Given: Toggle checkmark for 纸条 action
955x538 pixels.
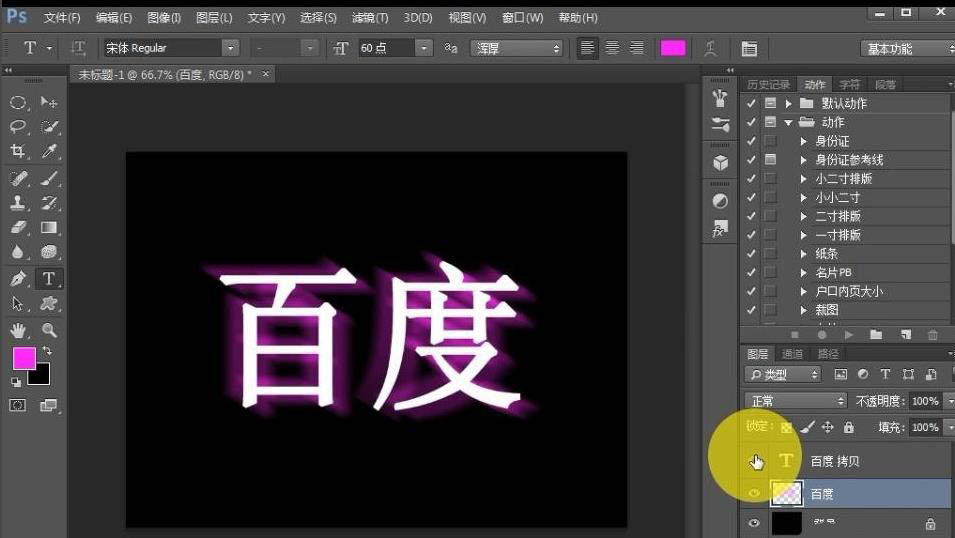Looking at the screenshot, I should (751, 253).
